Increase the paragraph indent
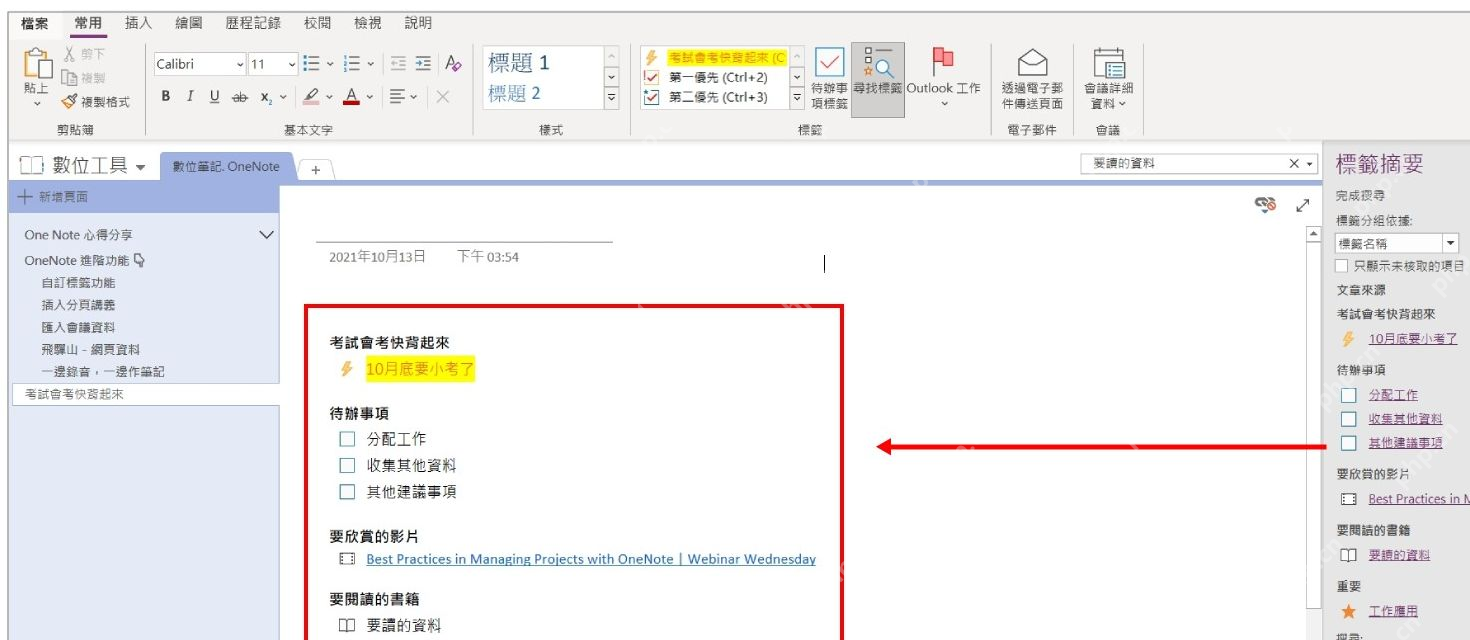The height and width of the screenshot is (640, 1470). tap(422, 64)
